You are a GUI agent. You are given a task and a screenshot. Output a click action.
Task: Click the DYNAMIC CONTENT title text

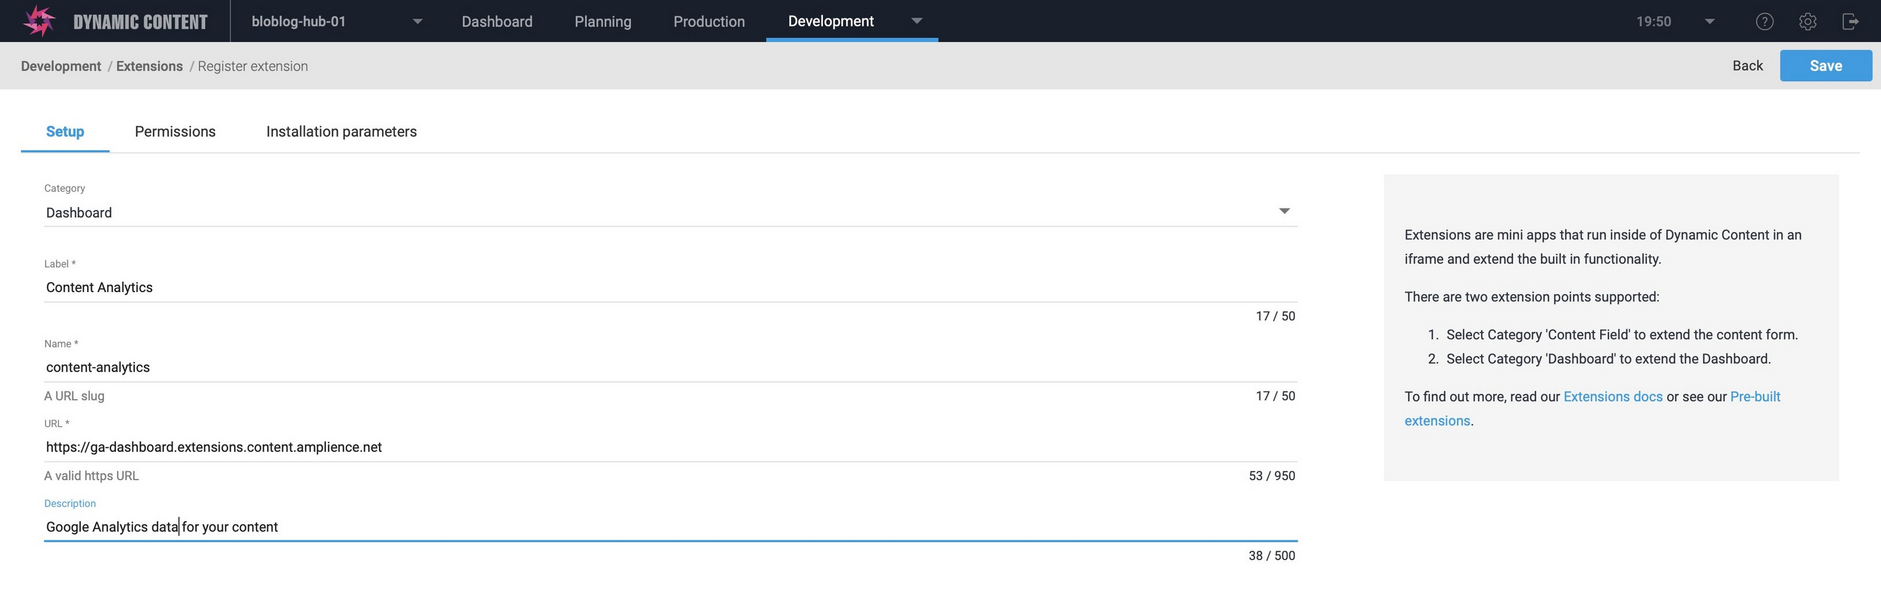[140, 21]
